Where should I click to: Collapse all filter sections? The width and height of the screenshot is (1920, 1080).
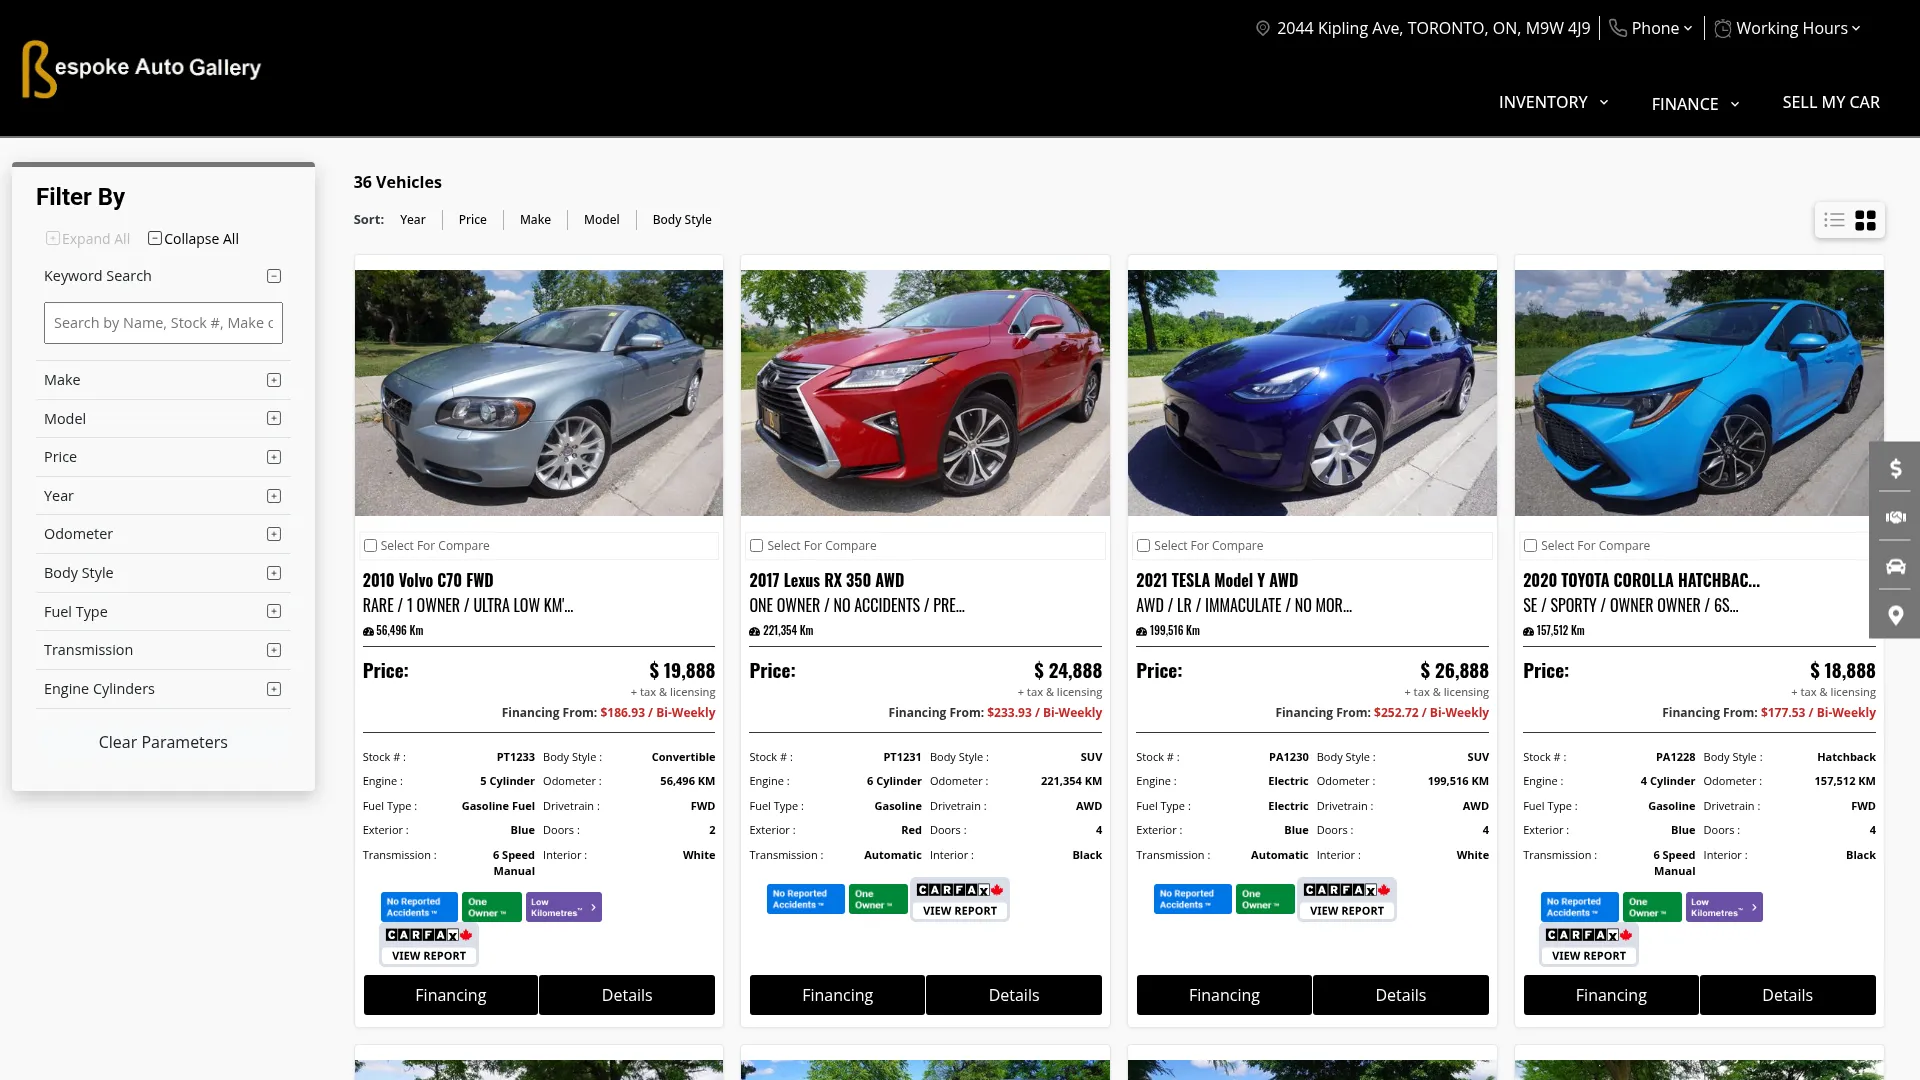pyautogui.click(x=194, y=239)
